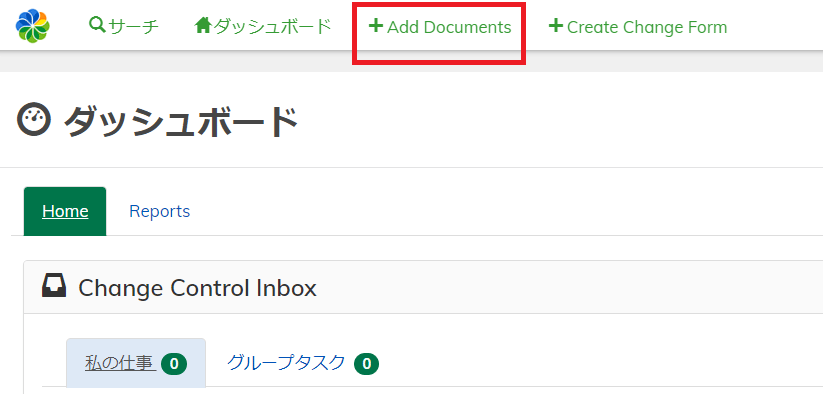Switch to the Reports tab
The image size is (823, 394).
160,211
